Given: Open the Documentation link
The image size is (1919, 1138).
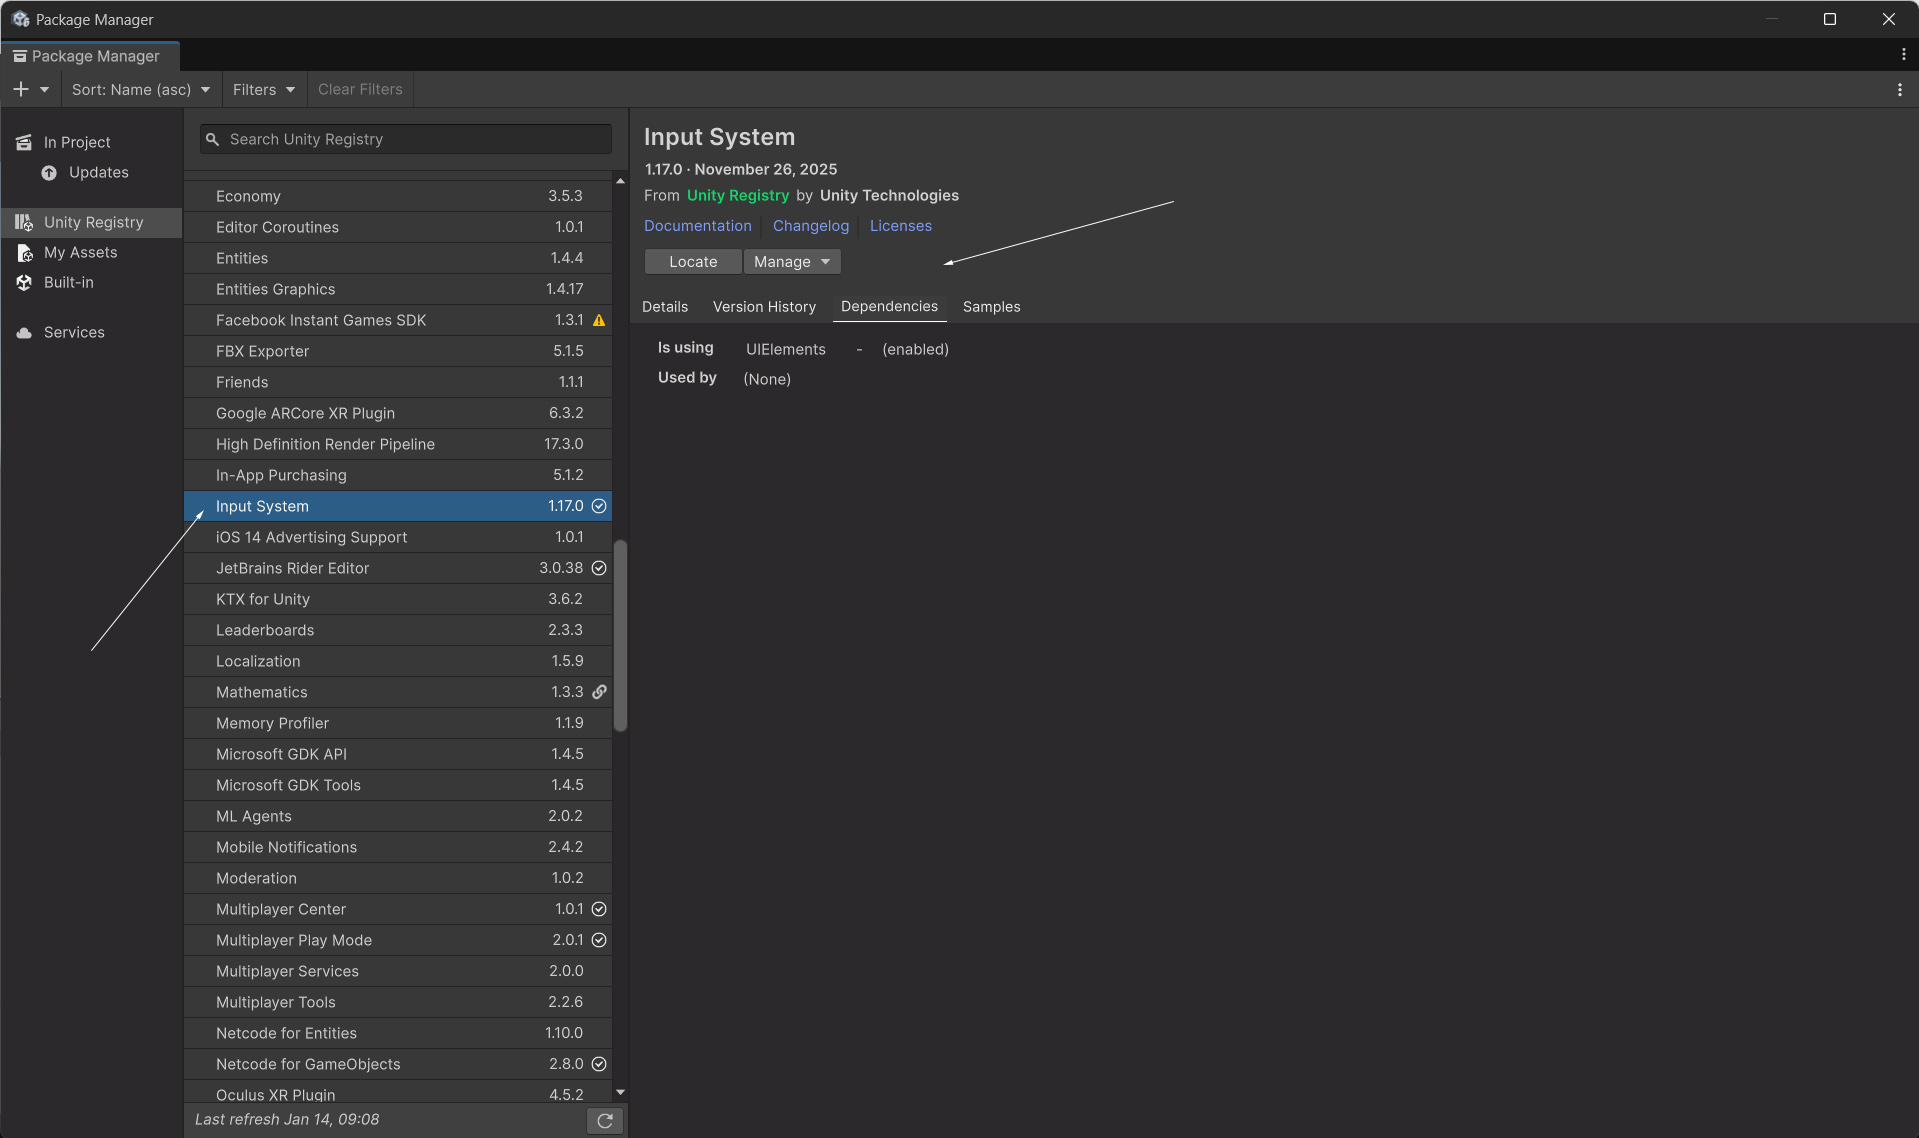Looking at the screenshot, I should tap(697, 226).
